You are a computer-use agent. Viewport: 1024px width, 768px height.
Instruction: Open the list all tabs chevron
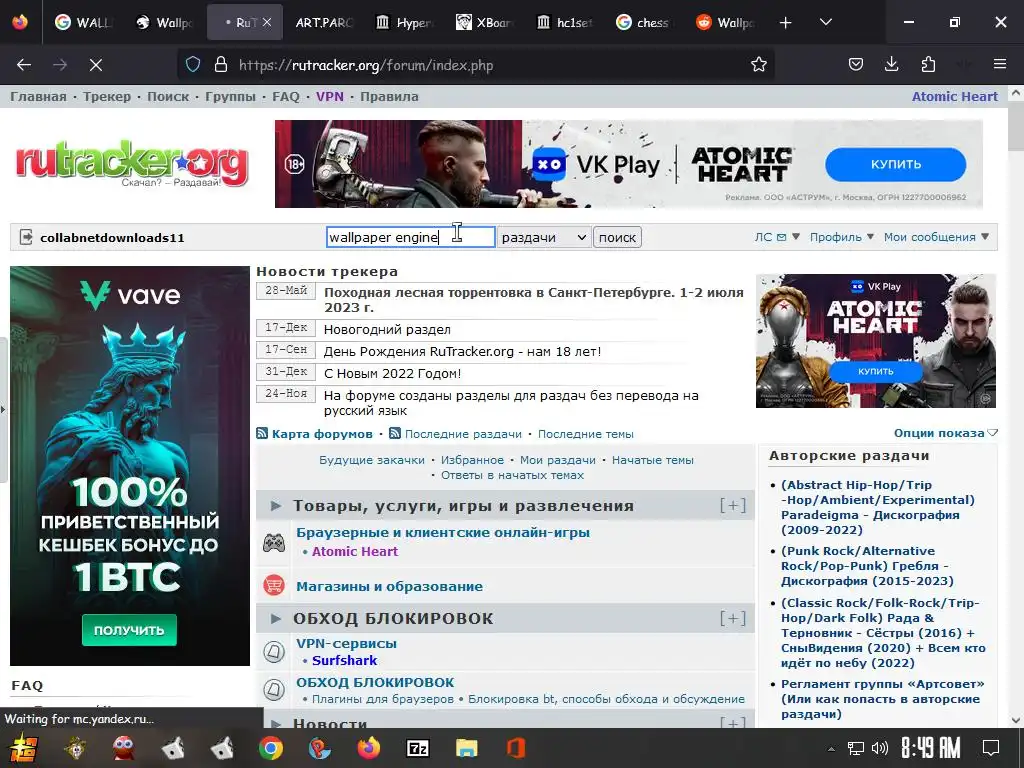click(825, 23)
